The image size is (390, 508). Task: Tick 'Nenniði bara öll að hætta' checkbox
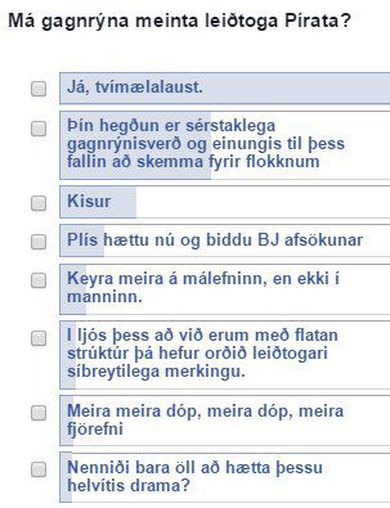(x=39, y=469)
